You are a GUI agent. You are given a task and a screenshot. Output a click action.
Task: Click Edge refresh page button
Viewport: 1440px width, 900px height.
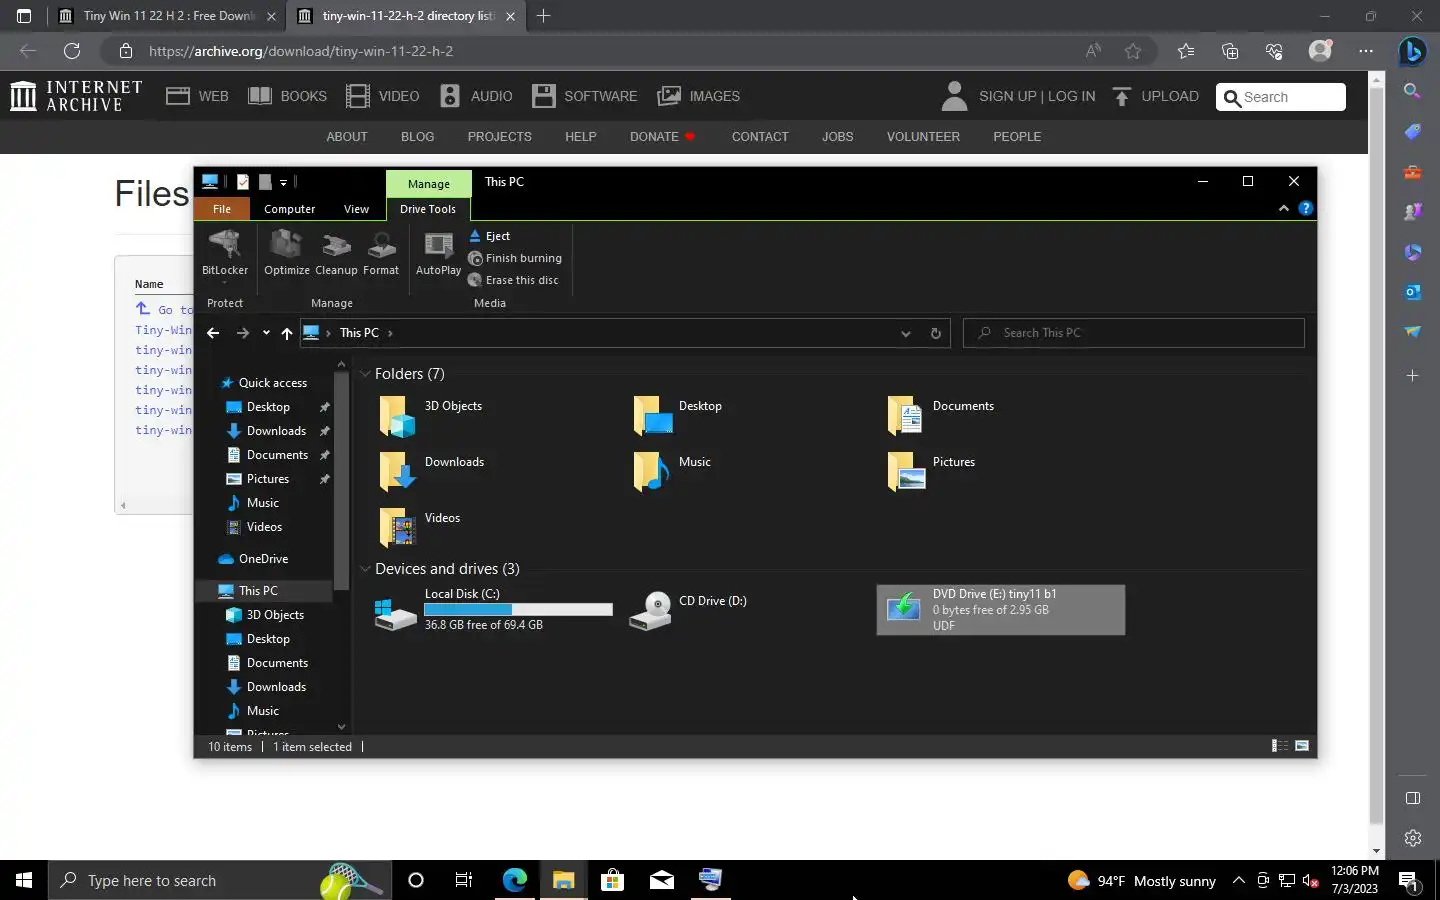click(x=72, y=51)
